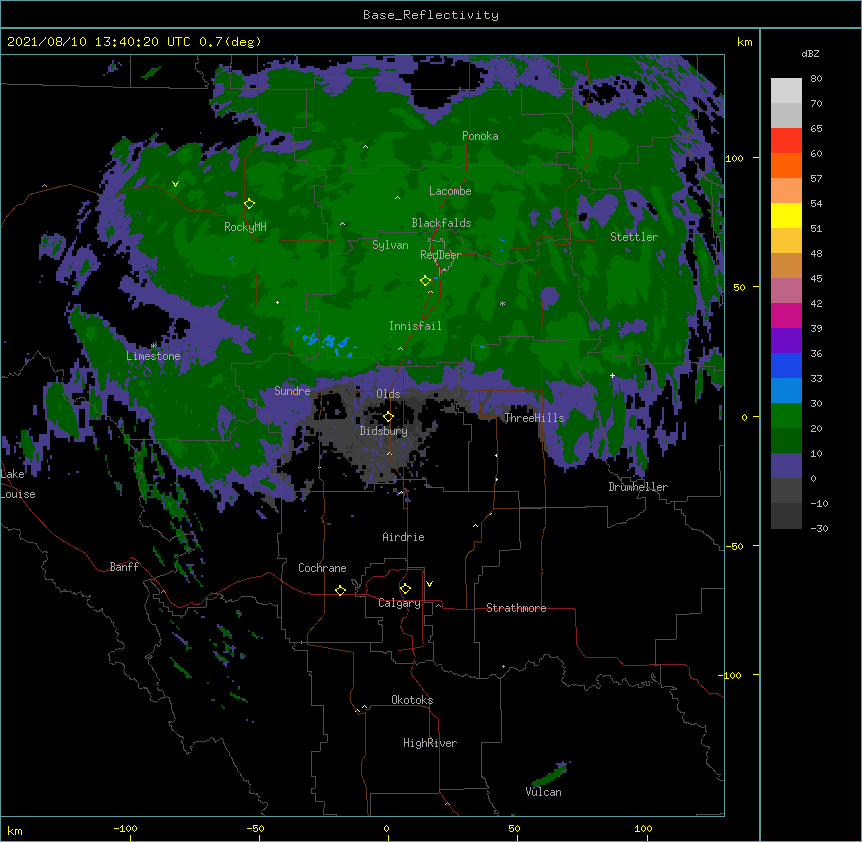Click the yellow diamond marker above RockyMH
Viewport: 862px width, 842px height.
[x=249, y=204]
